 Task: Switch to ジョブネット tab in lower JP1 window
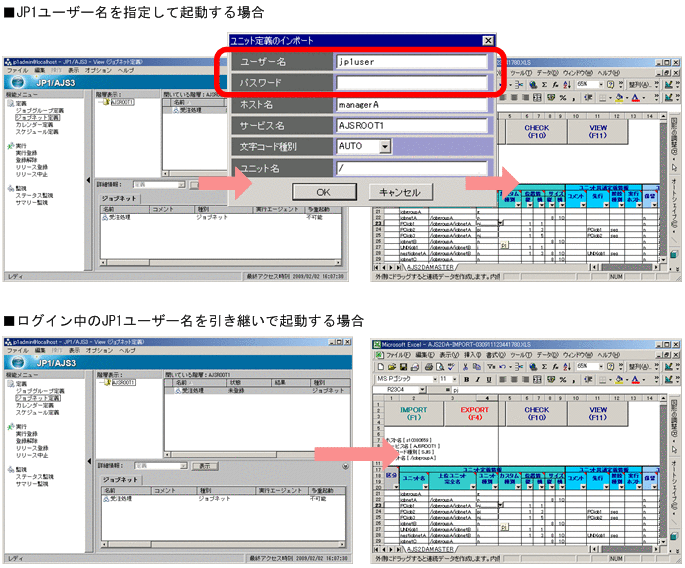(x=121, y=480)
